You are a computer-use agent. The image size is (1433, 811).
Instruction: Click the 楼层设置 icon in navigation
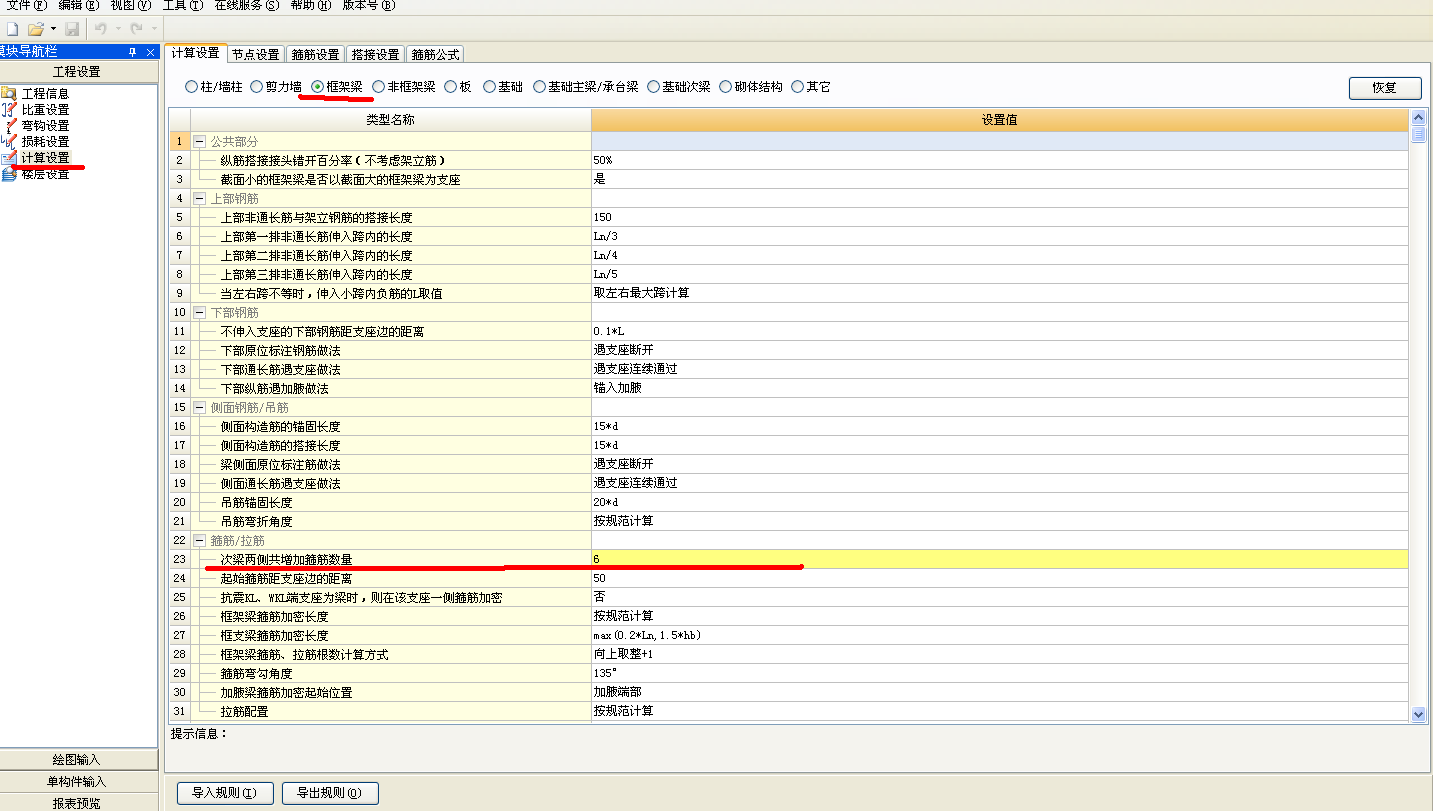(x=10, y=173)
